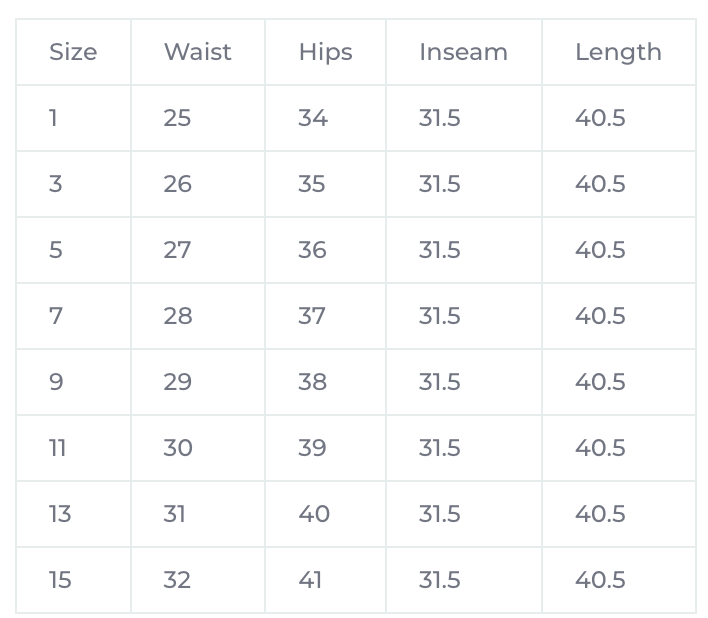Click the Hips column header
The width and height of the screenshot is (708, 618).
point(325,52)
